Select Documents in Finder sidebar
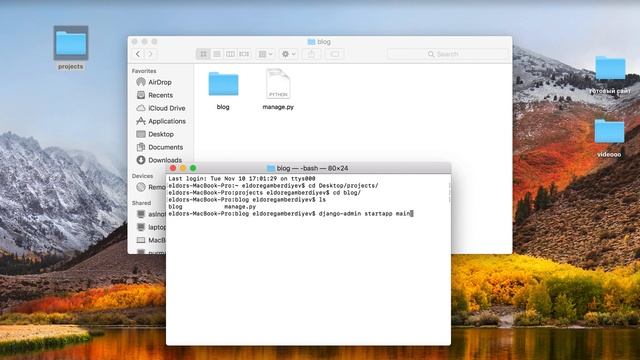Viewport: 640px width, 360px height. (x=165, y=147)
